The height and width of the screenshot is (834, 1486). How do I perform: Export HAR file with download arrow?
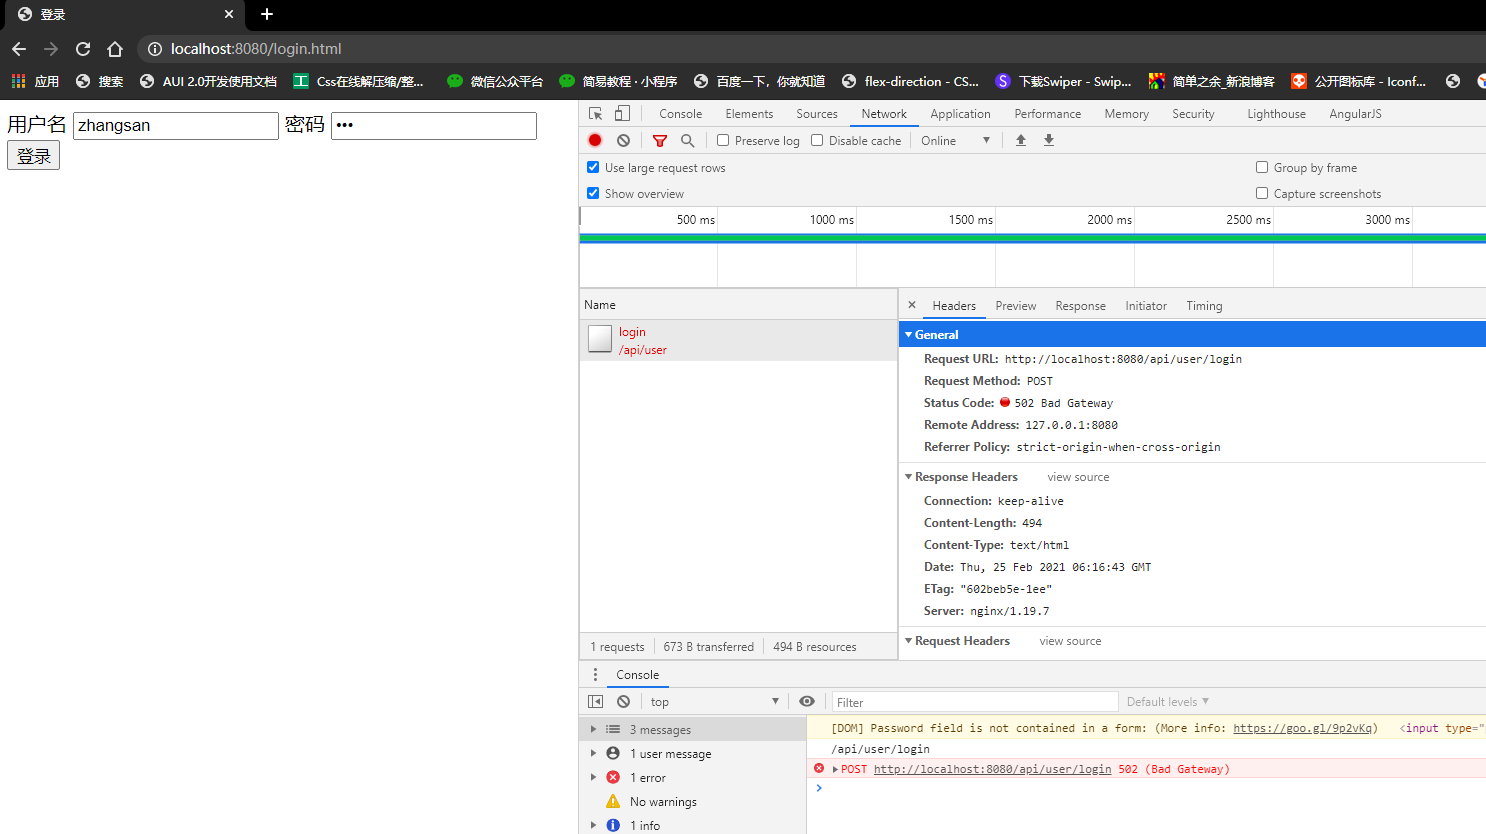(x=1049, y=140)
